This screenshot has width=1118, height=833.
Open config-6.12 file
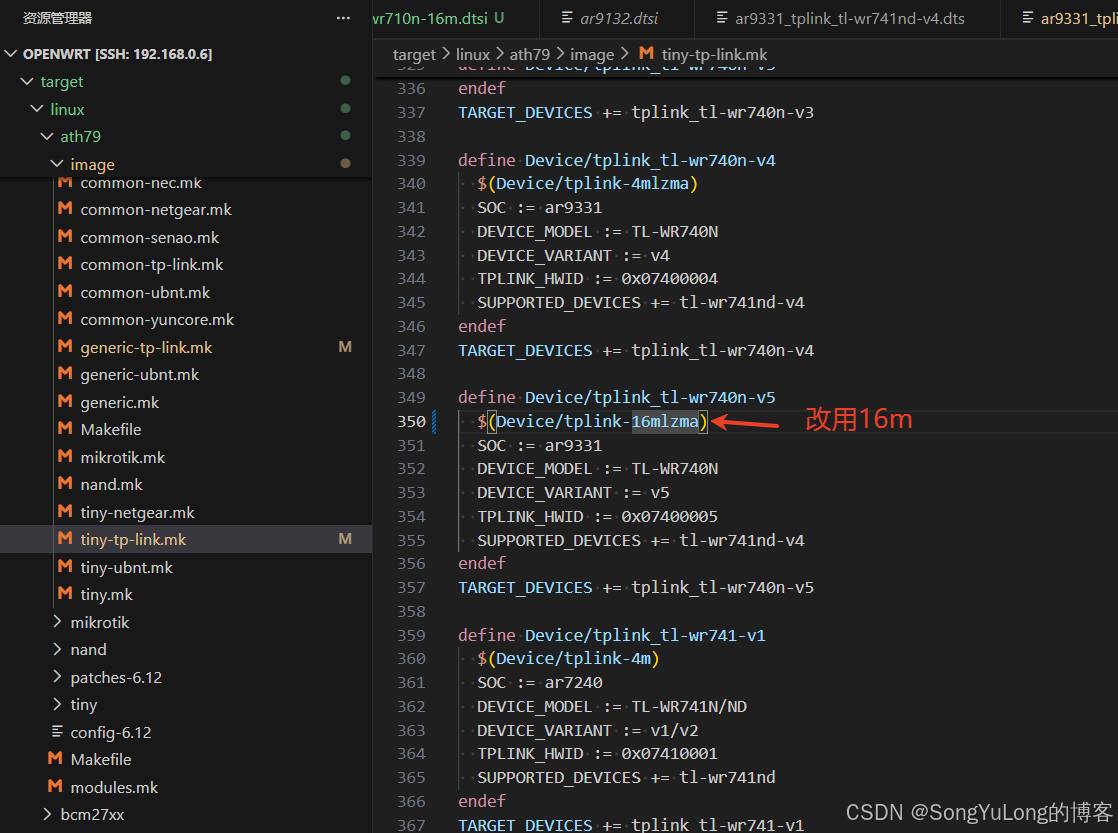point(111,732)
